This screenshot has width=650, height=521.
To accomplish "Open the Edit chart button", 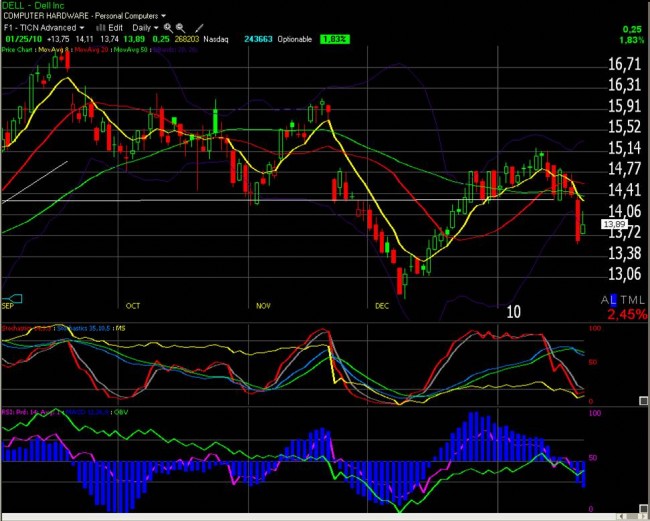I will point(115,28).
